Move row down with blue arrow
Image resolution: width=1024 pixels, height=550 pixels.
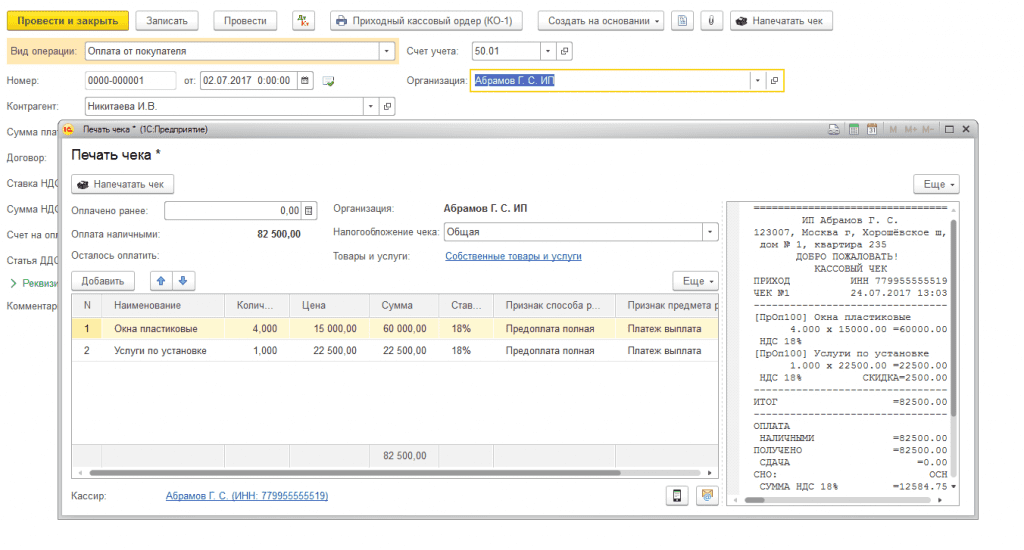point(182,281)
